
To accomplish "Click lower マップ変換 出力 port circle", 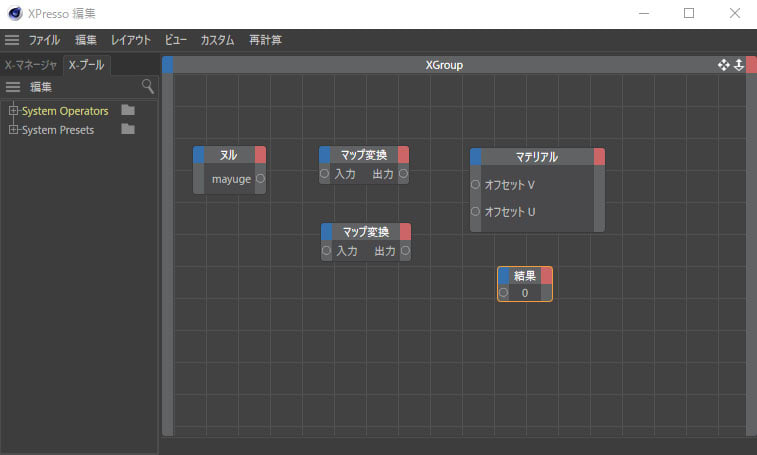I will click(x=406, y=250).
